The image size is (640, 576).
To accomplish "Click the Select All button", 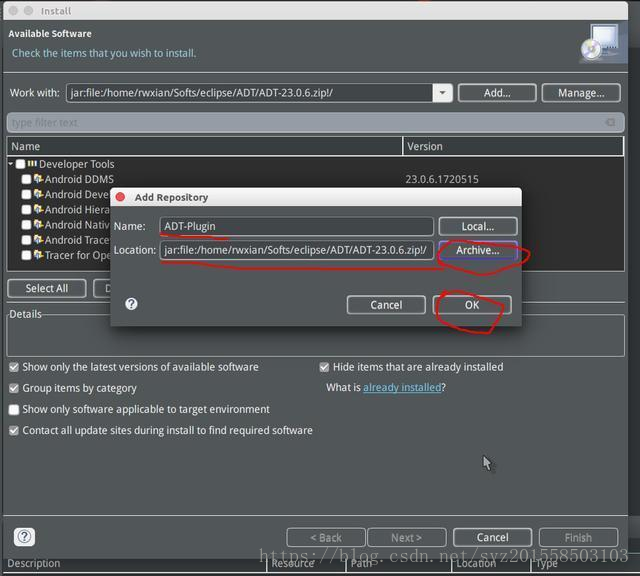I will coord(47,289).
